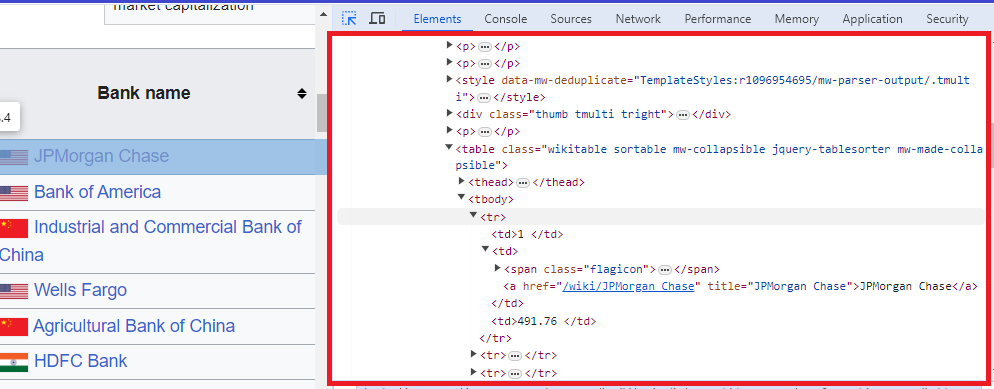Collapse the expanded tr row node
Viewport: 994px width, 389px height.
pyautogui.click(x=474, y=215)
